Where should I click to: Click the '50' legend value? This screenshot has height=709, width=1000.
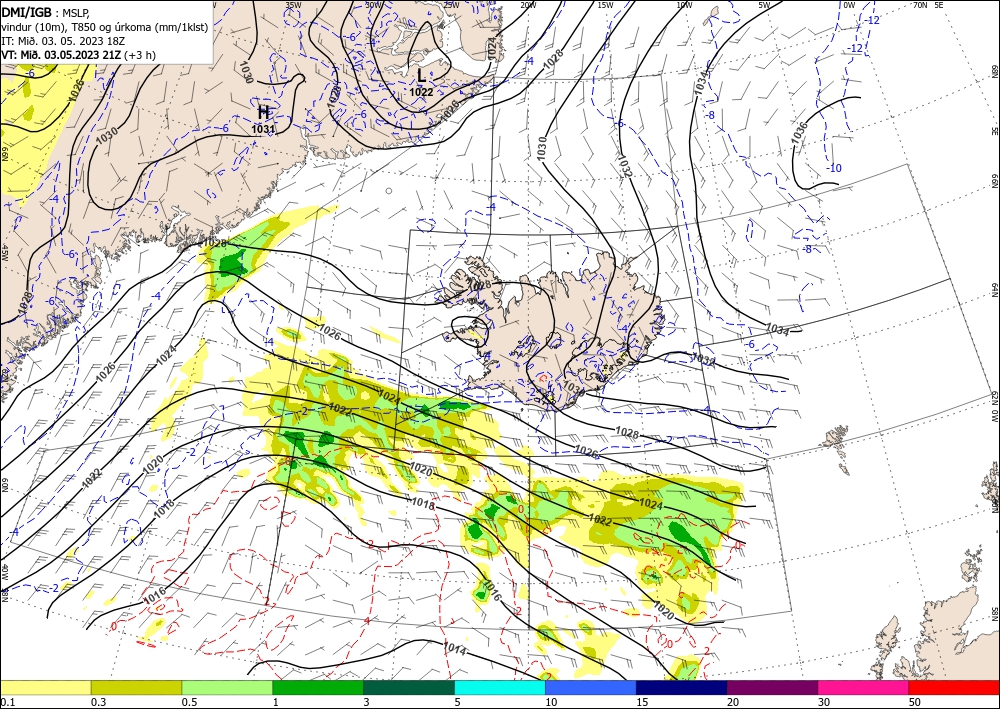[x=915, y=702]
